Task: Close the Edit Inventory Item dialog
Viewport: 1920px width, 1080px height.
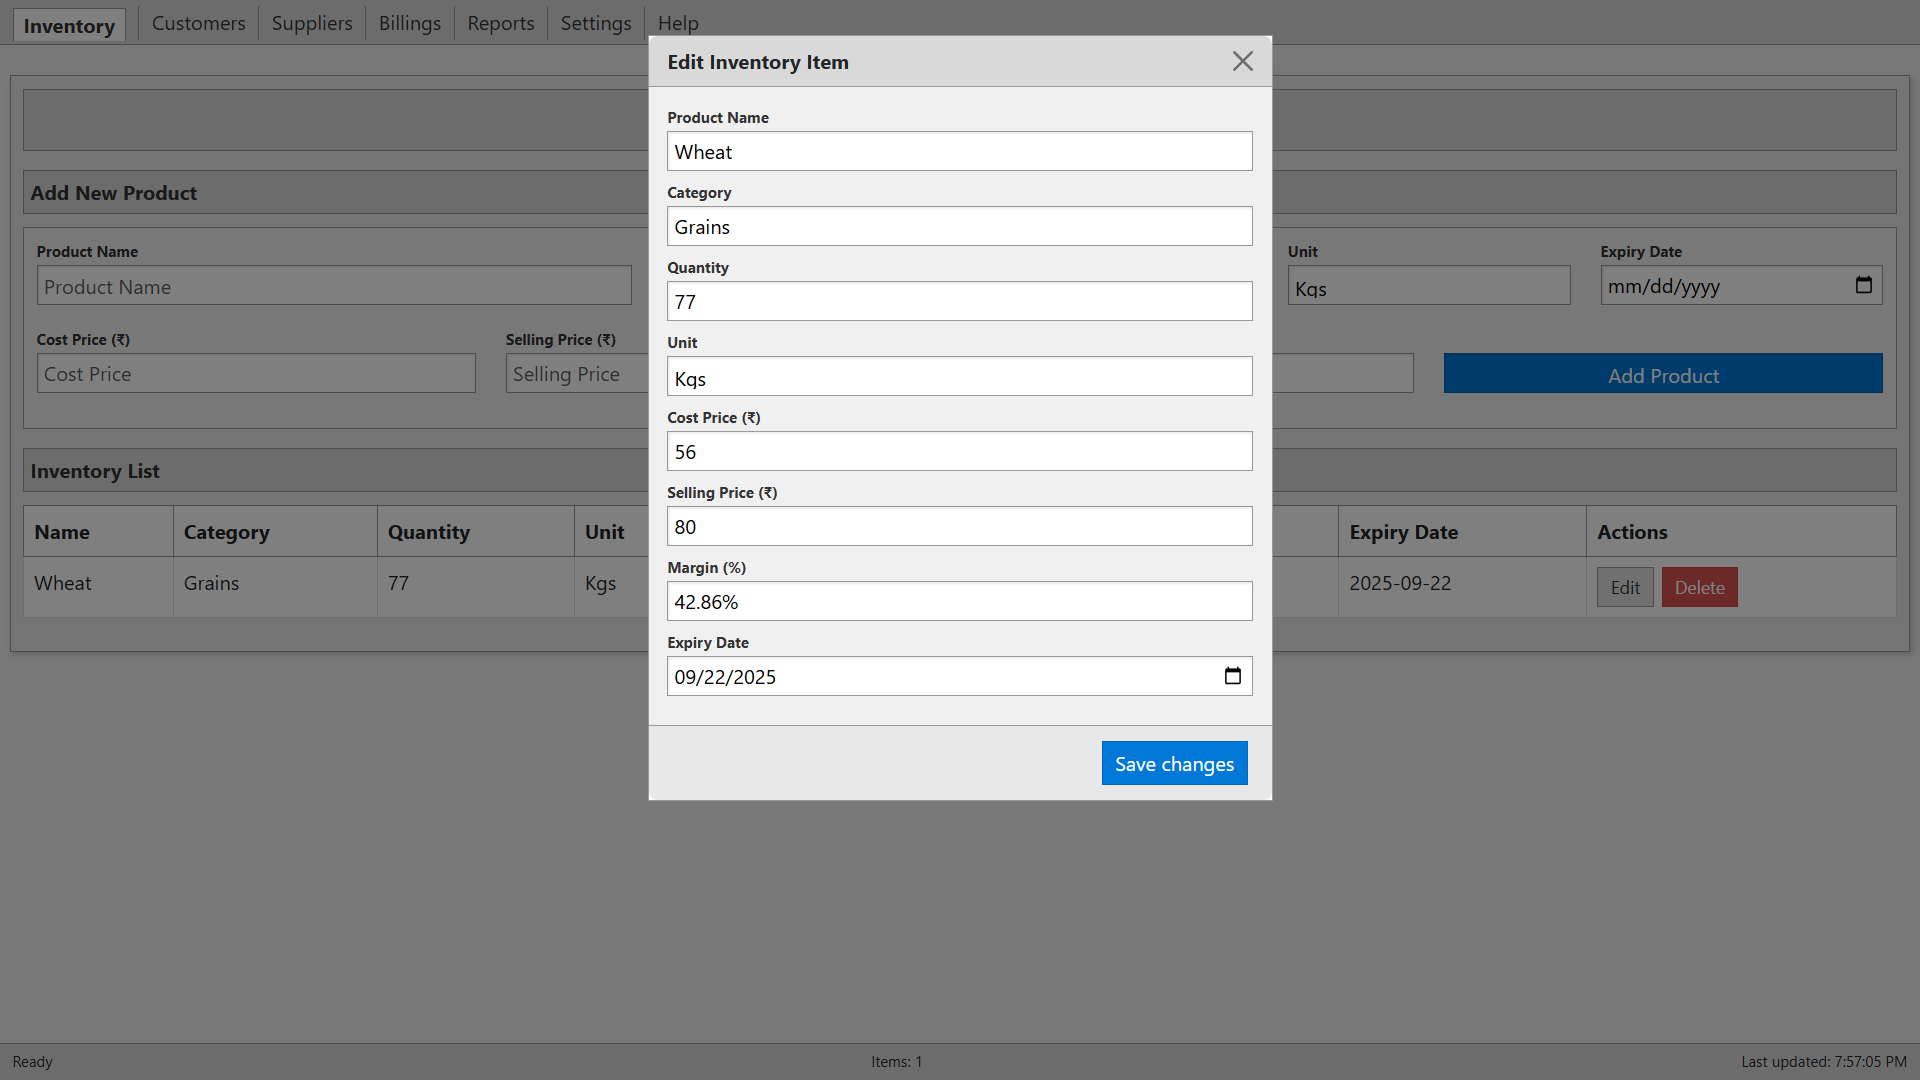Action: tap(1242, 62)
